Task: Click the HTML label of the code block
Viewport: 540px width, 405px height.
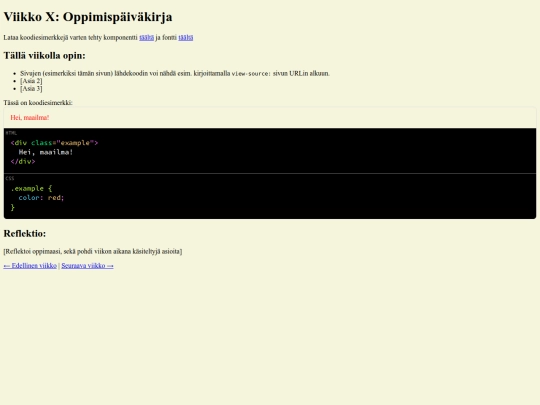Action: 11,133
